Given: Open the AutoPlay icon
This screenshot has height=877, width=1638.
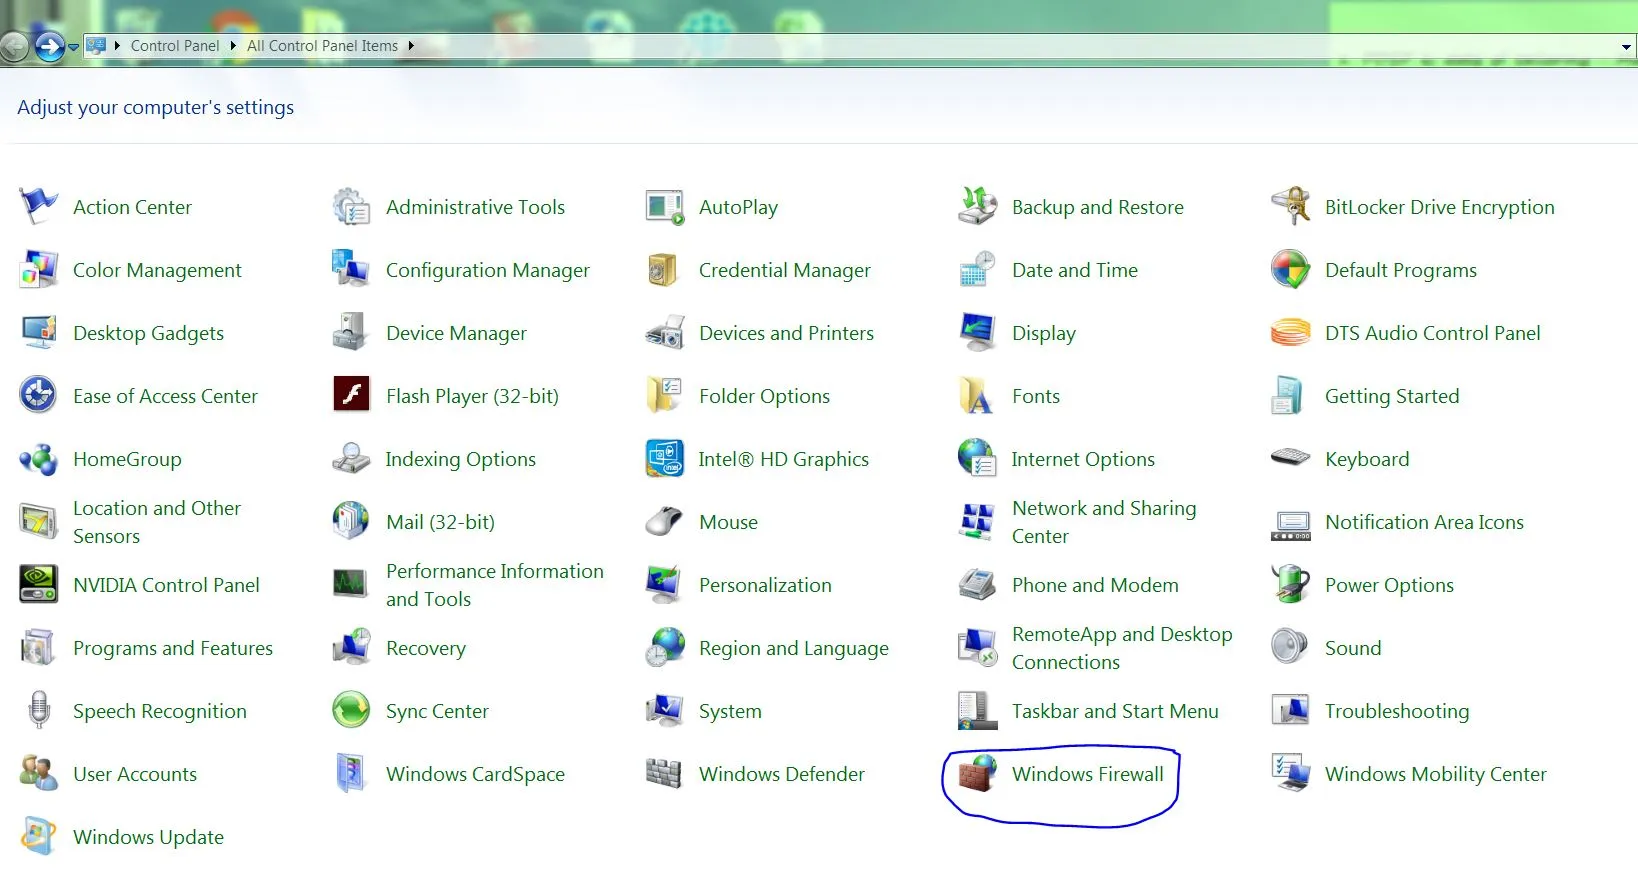Looking at the screenshot, I should pyautogui.click(x=664, y=207).
